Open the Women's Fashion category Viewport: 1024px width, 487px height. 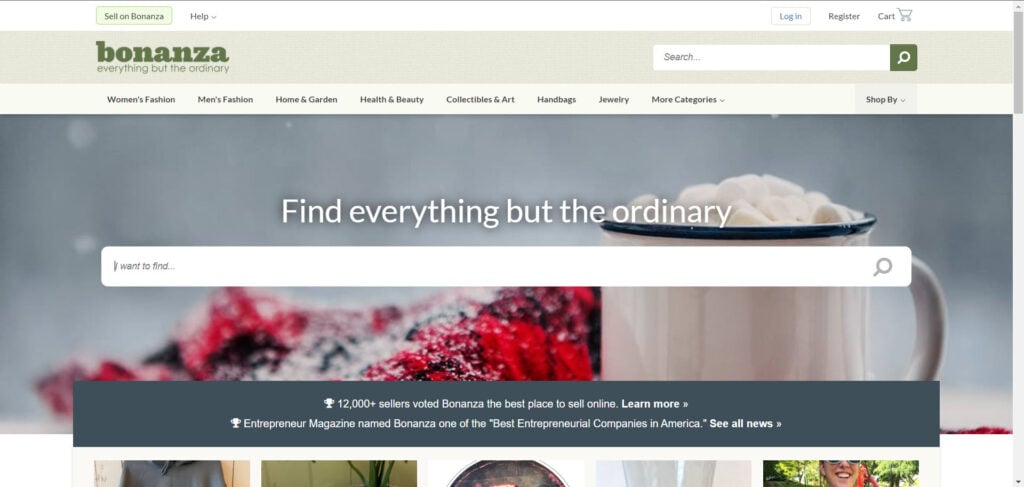pos(141,100)
